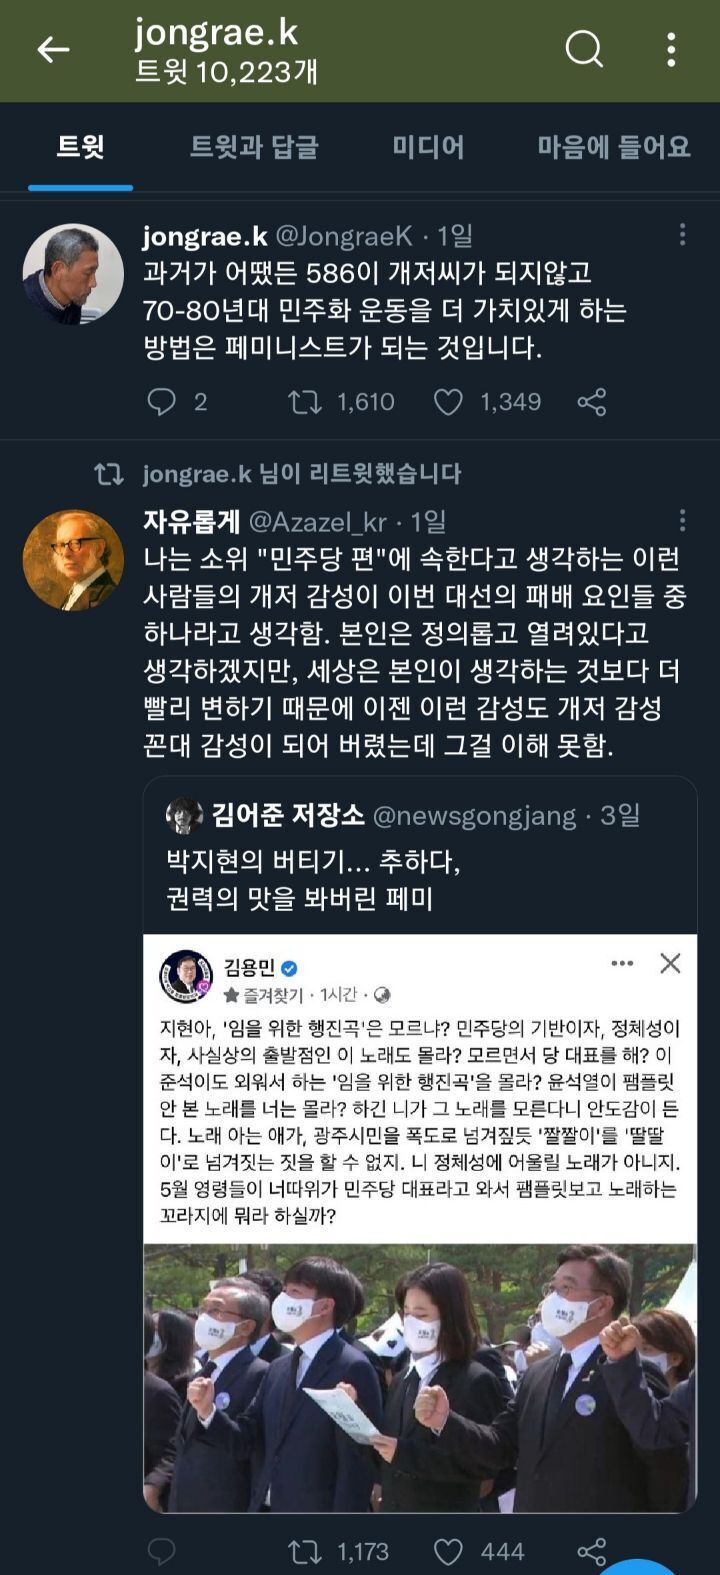Expand options for the 자유롭게 tweet
This screenshot has height=1575, width=720.
tap(682, 520)
